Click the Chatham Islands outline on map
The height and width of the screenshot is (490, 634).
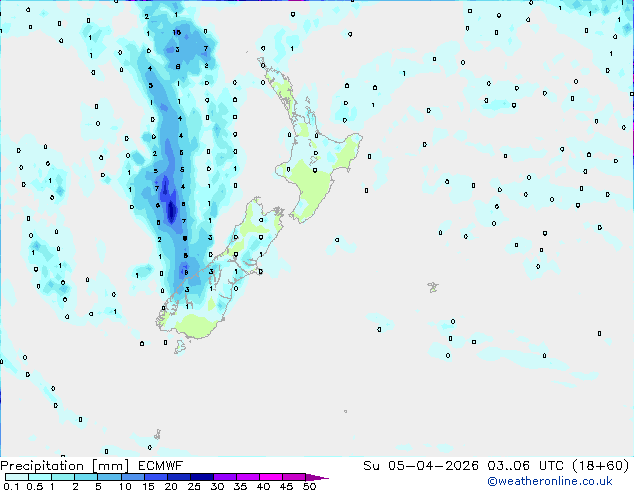[x=433, y=287]
